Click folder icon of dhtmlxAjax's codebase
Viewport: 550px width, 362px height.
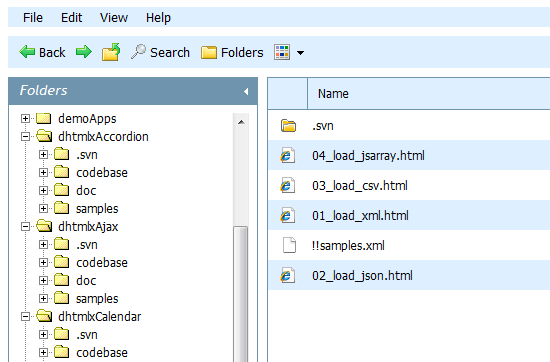coord(62,262)
